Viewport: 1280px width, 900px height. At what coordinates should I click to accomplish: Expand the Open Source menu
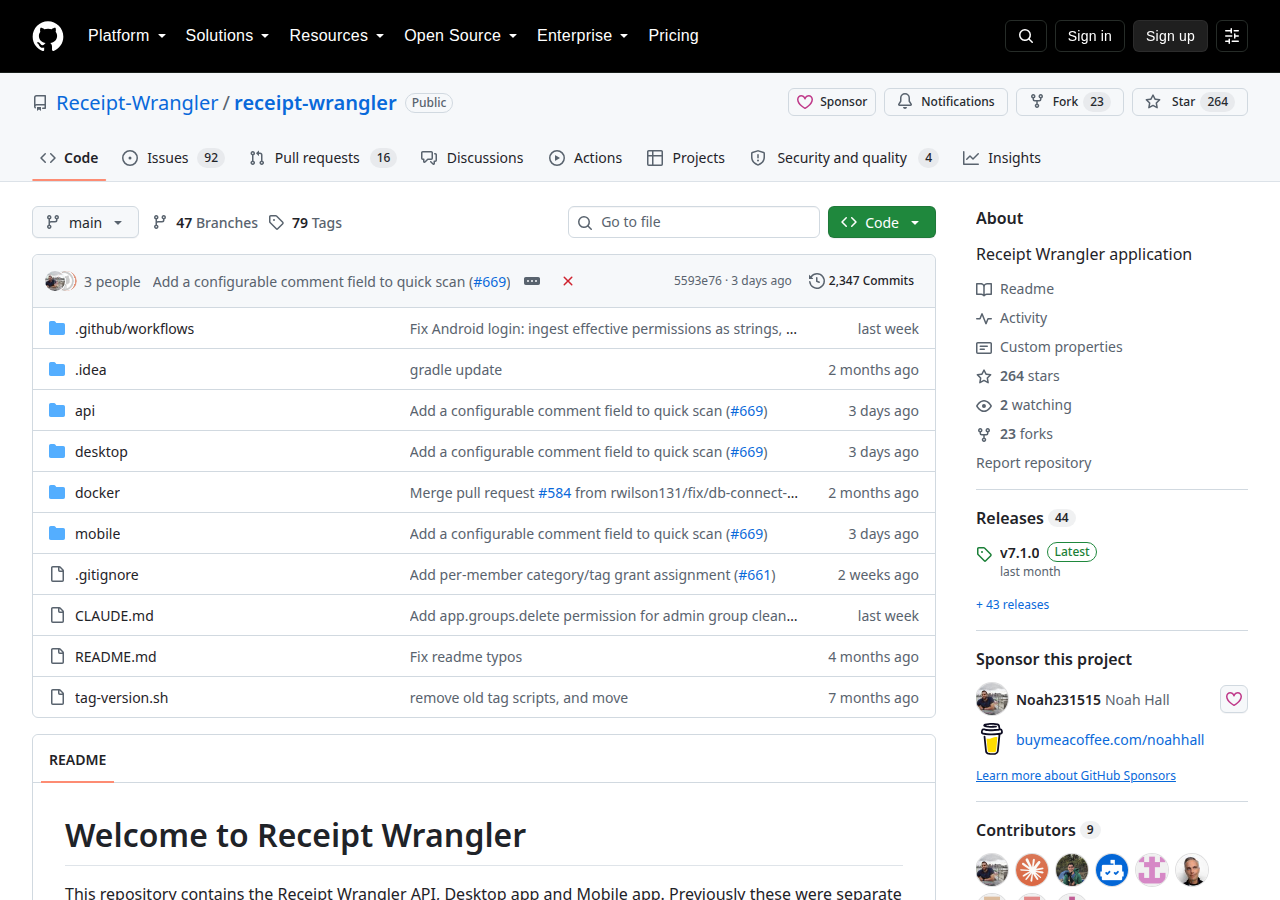pos(461,36)
